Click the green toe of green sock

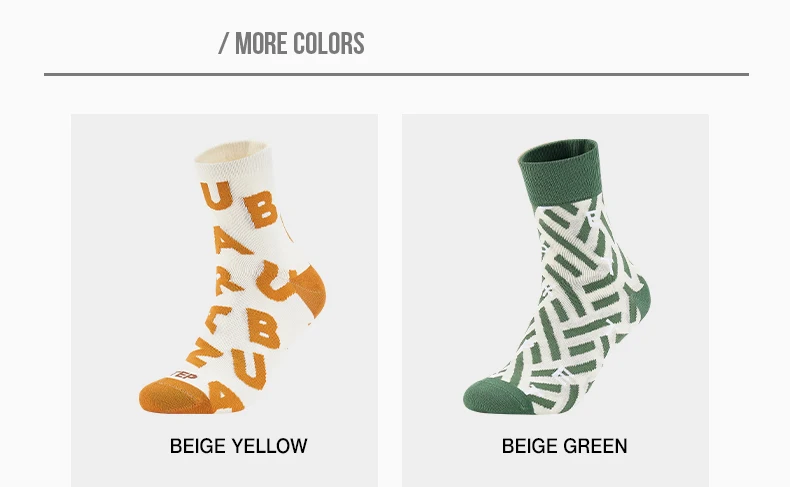pyautogui.click(x=488, y=398)
